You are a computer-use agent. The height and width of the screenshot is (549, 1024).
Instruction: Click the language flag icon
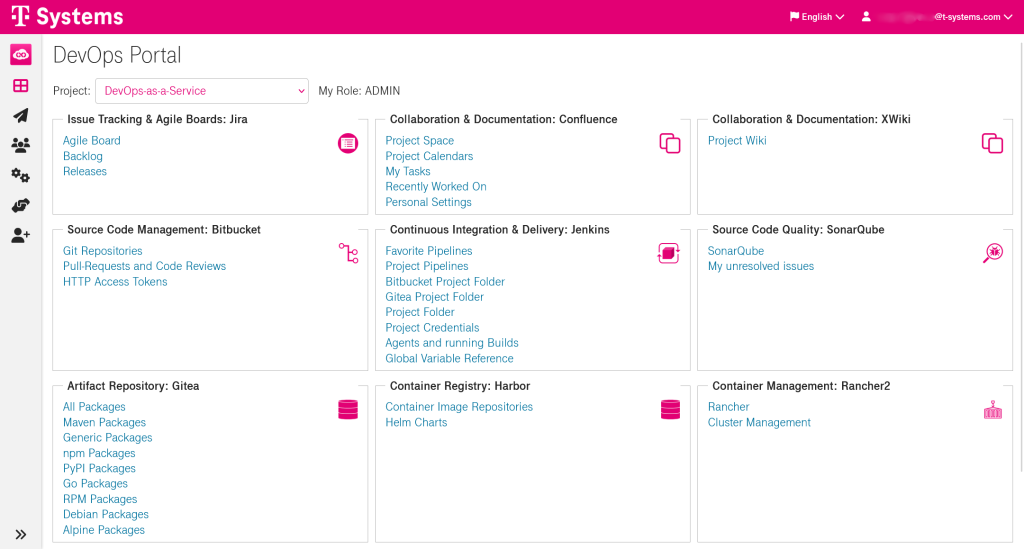(x=794, y=16)
